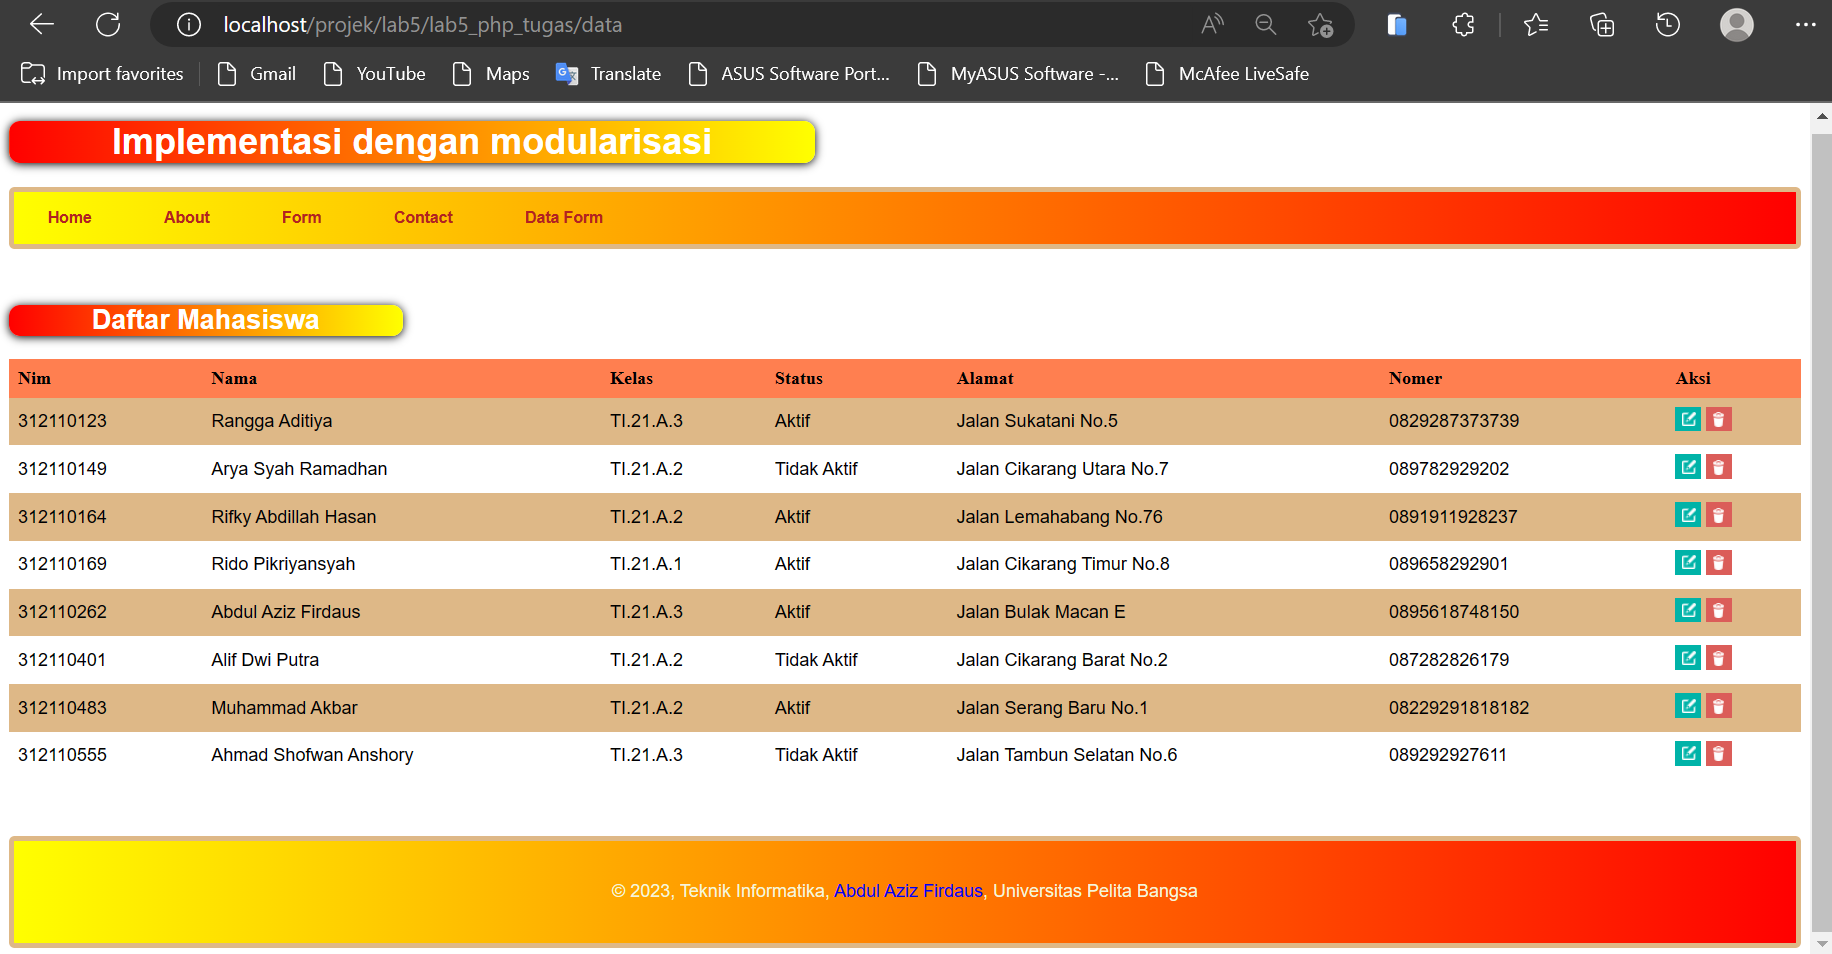The image size is (1832, 954).
Task: Delete Alif Dwi Putra's record
Action: [x=1719, y=658]
